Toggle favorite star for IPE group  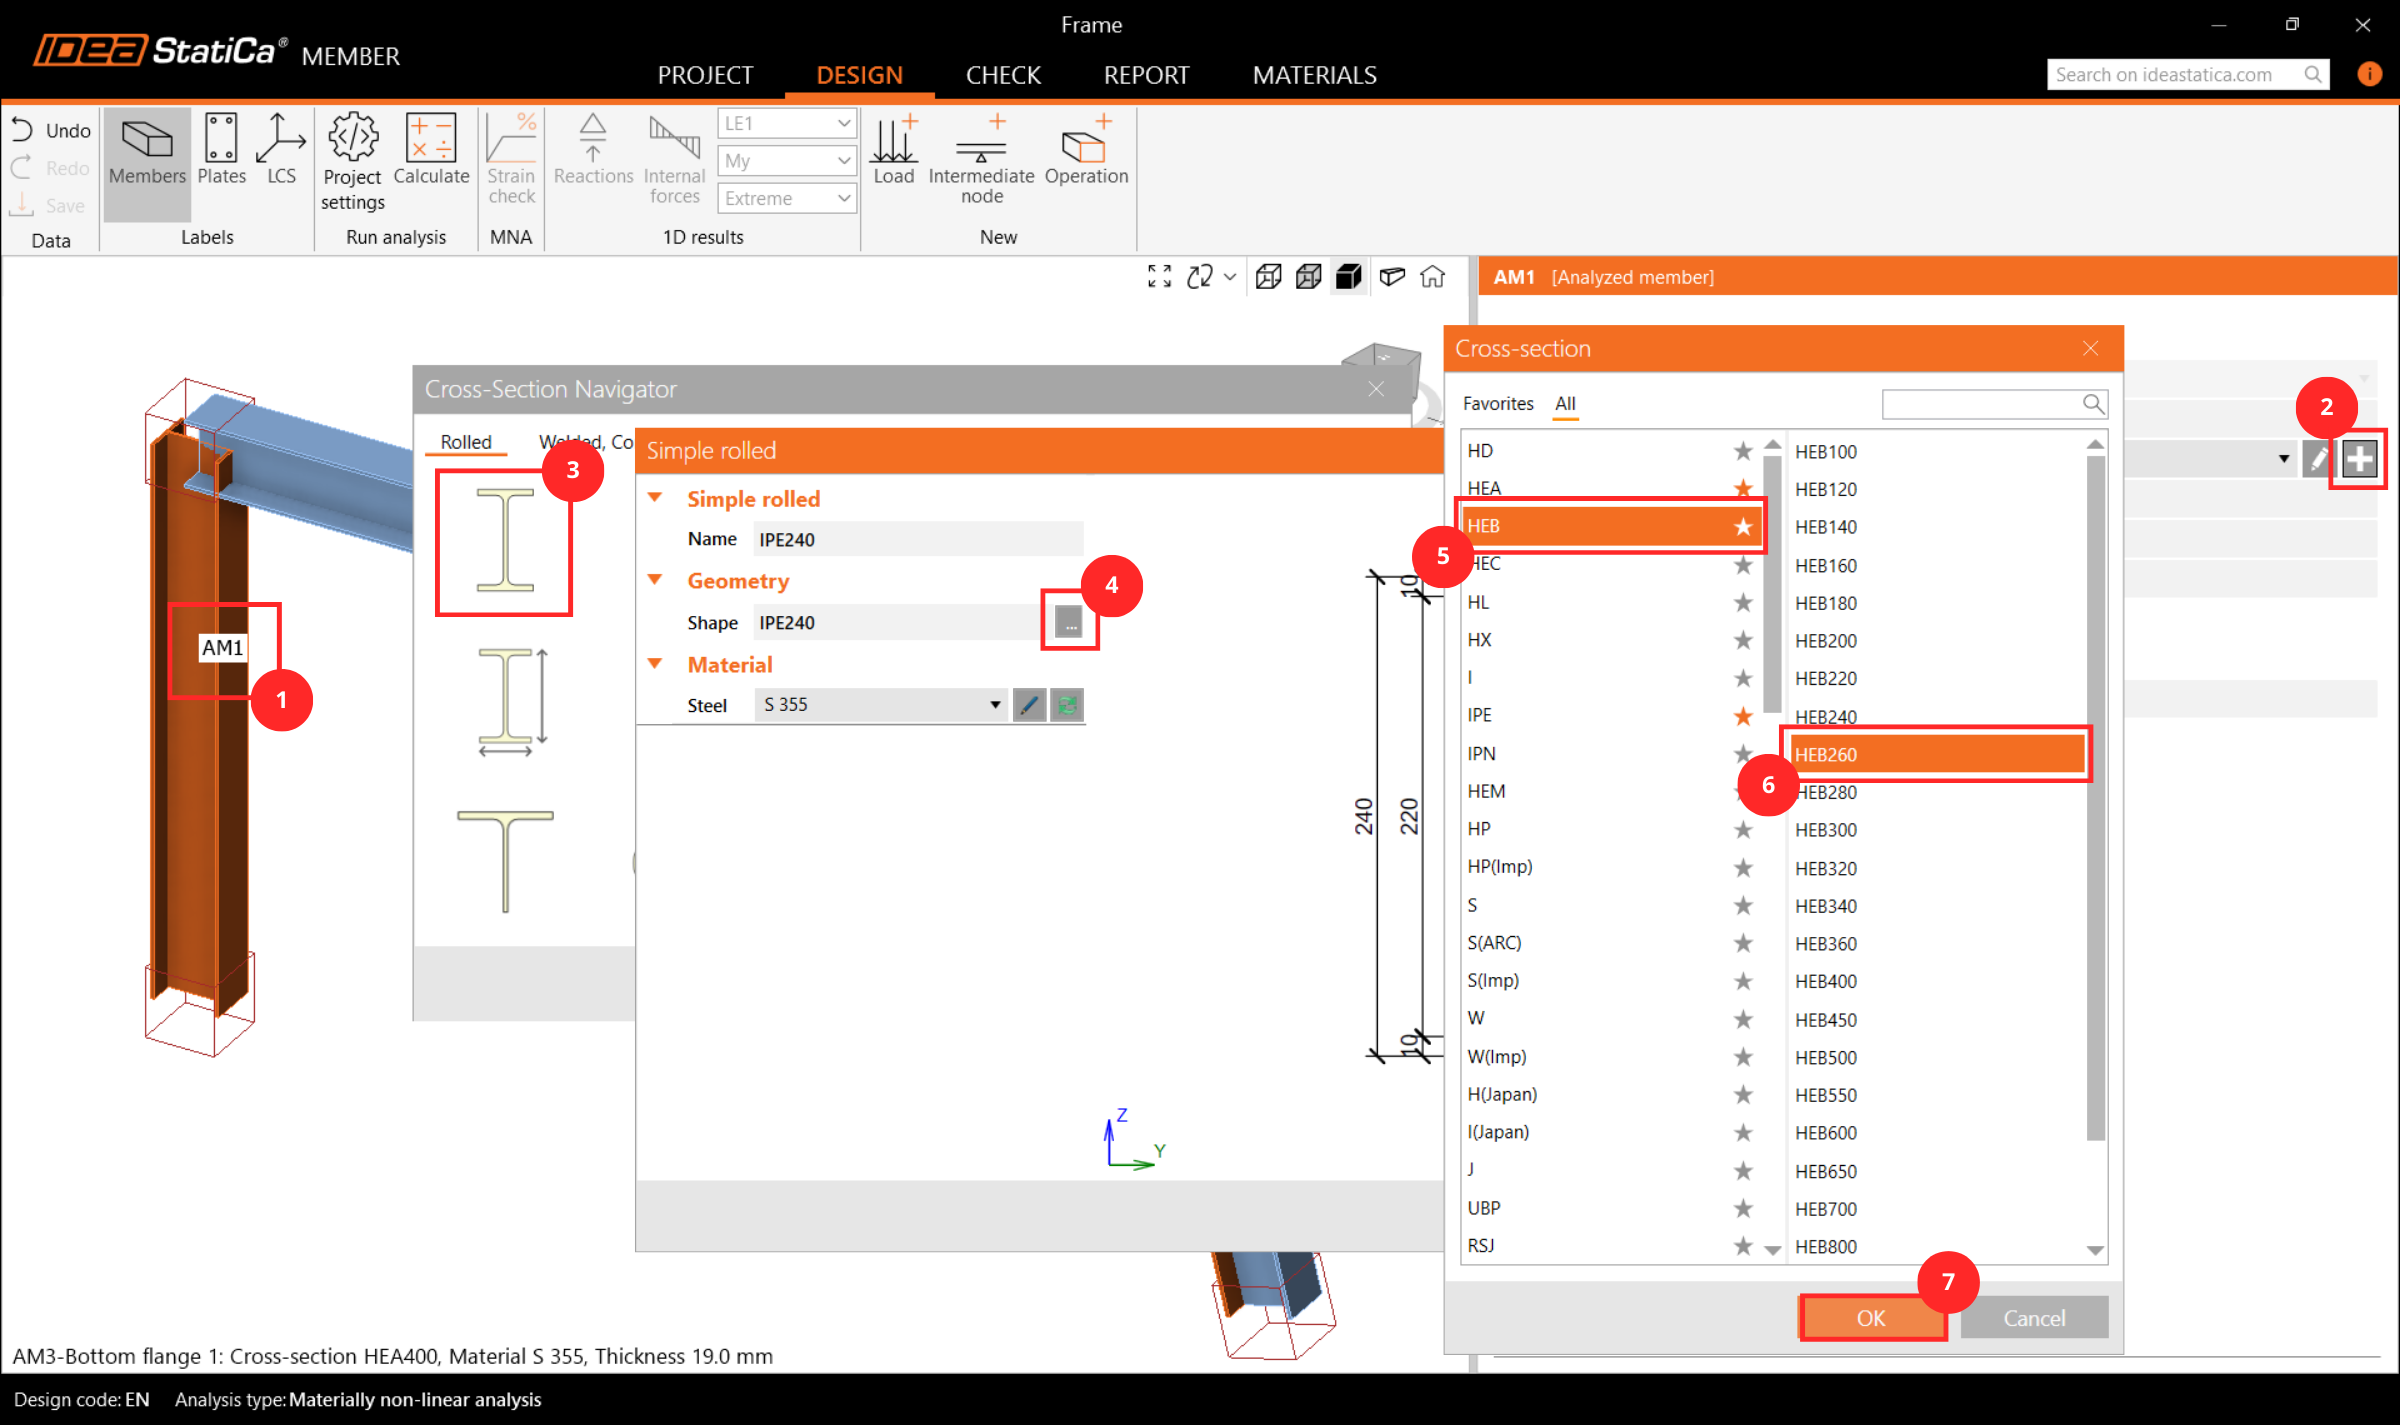(1743, 716)
